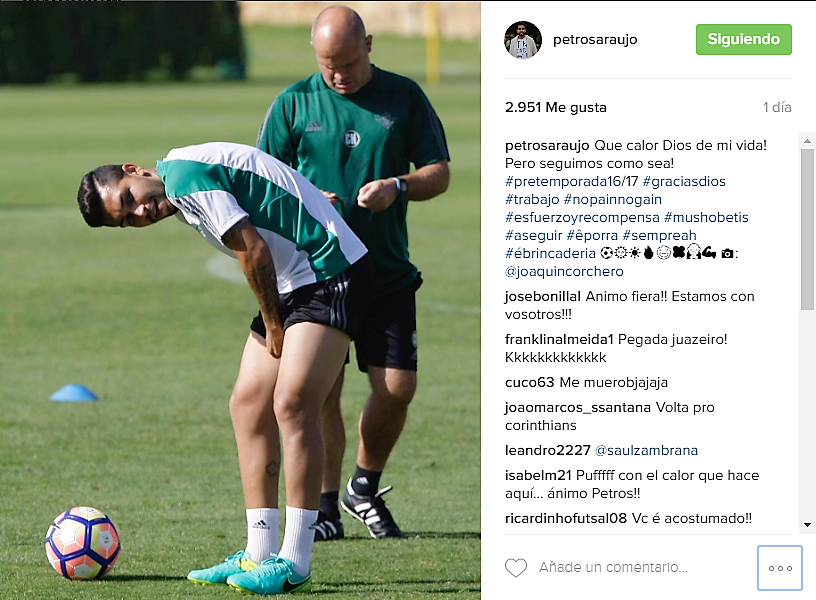Open petrosaraujo's profile picture
Viewport: 816px width, 600px height.
point(523,40)
